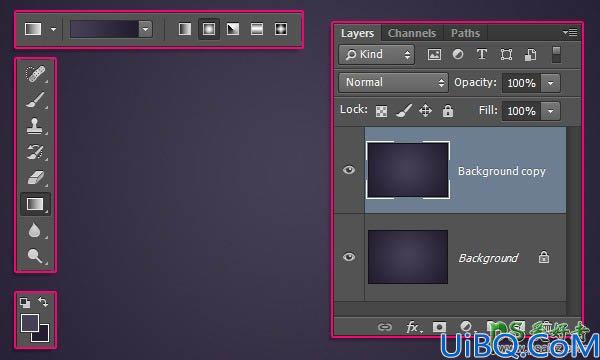600x360 pixels.
Task: Click the Background layer name
Action: pyautogui.click(x=488, y=258)
